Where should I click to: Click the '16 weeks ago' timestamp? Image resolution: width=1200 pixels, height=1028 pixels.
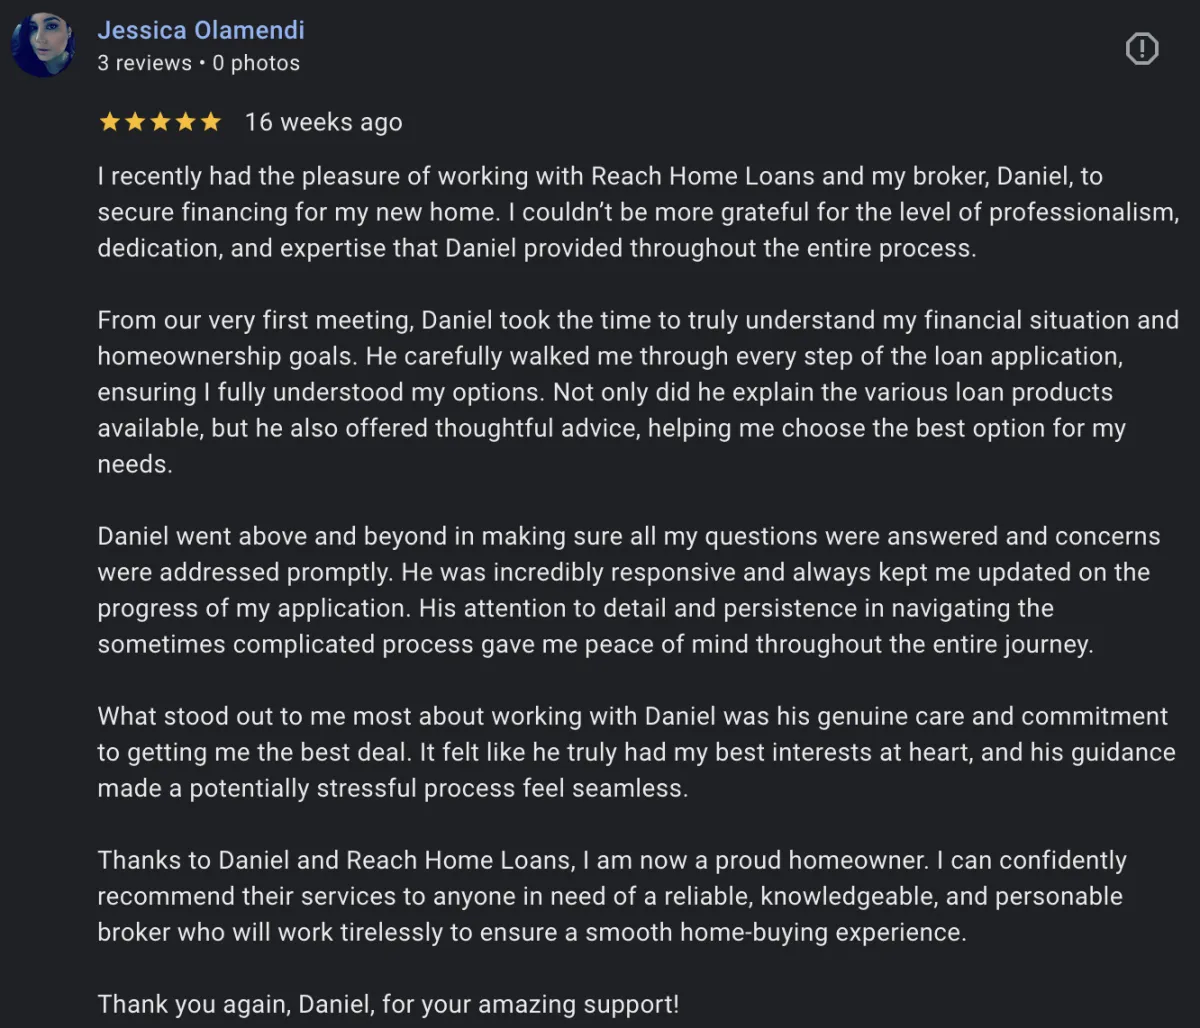(x=323, y=122)
